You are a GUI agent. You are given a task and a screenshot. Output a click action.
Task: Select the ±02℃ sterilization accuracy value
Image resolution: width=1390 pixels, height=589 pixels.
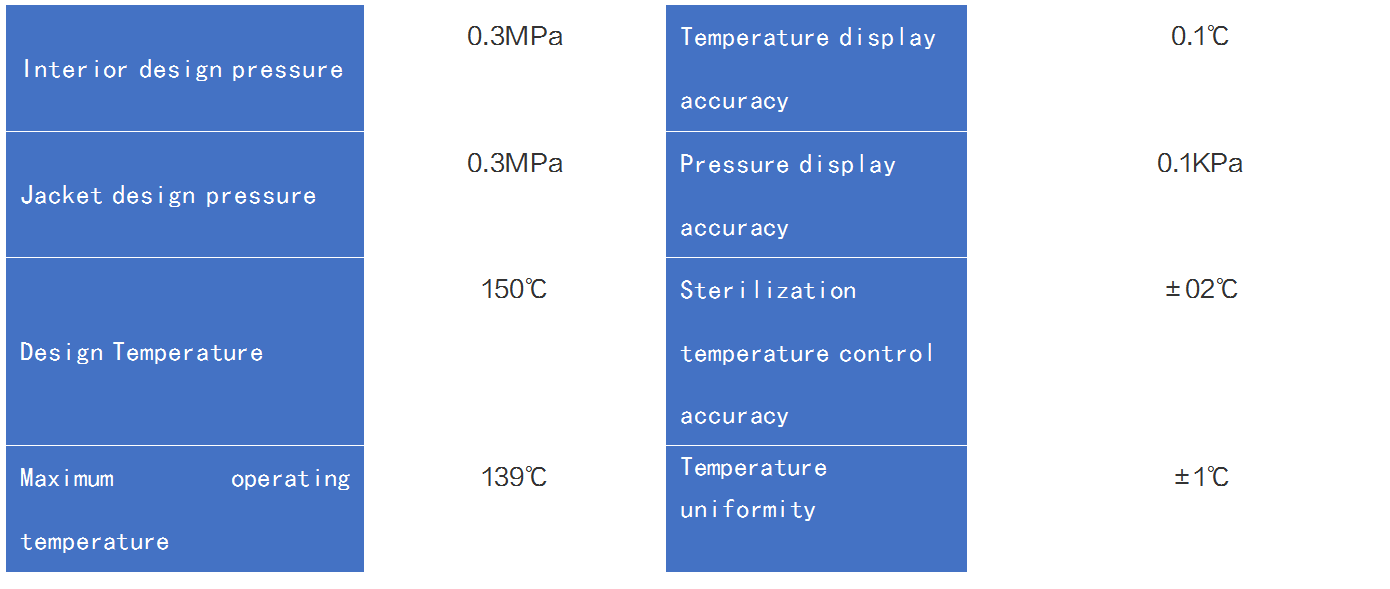pyautogui.click(x=1201, y=290)
